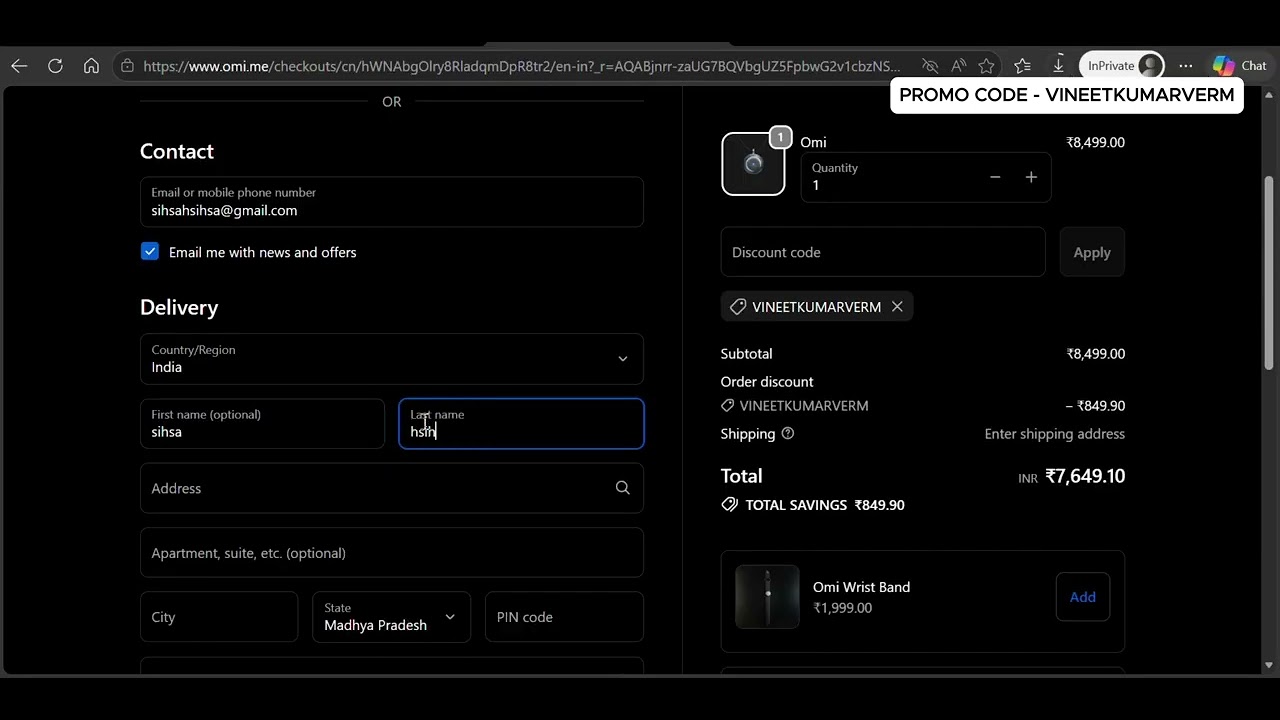Open the Copilot Chat button
This screenshot has width=1280, height=720.
coord(1240,66)
